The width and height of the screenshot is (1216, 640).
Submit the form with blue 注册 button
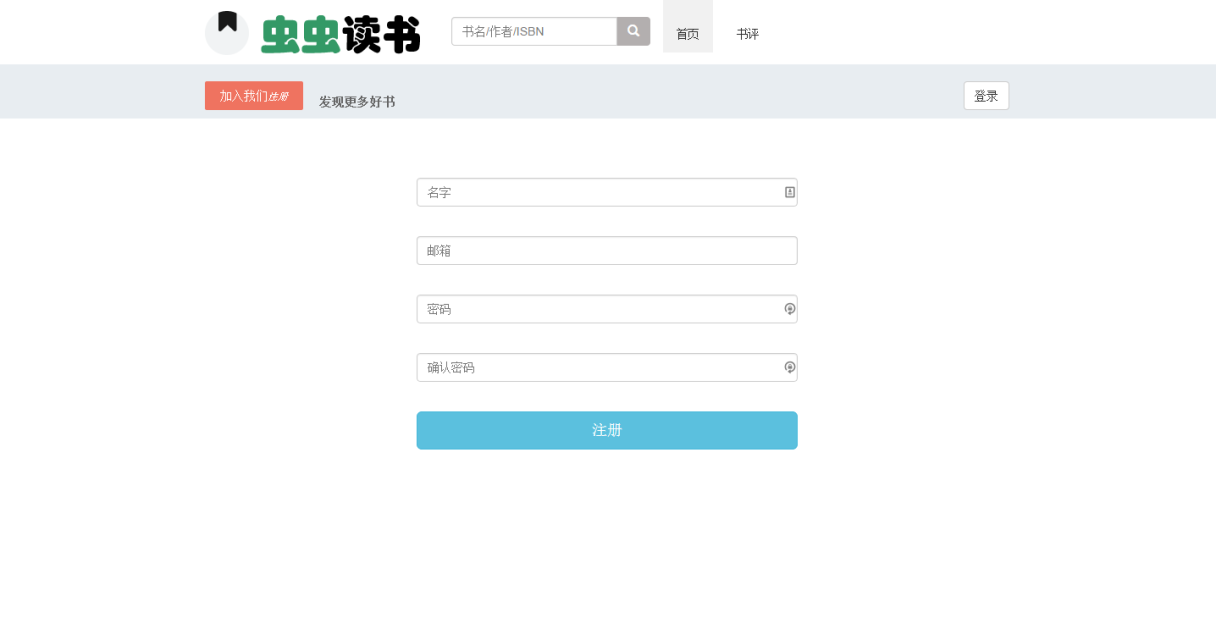pyautogui.click(x=606, y=430)
